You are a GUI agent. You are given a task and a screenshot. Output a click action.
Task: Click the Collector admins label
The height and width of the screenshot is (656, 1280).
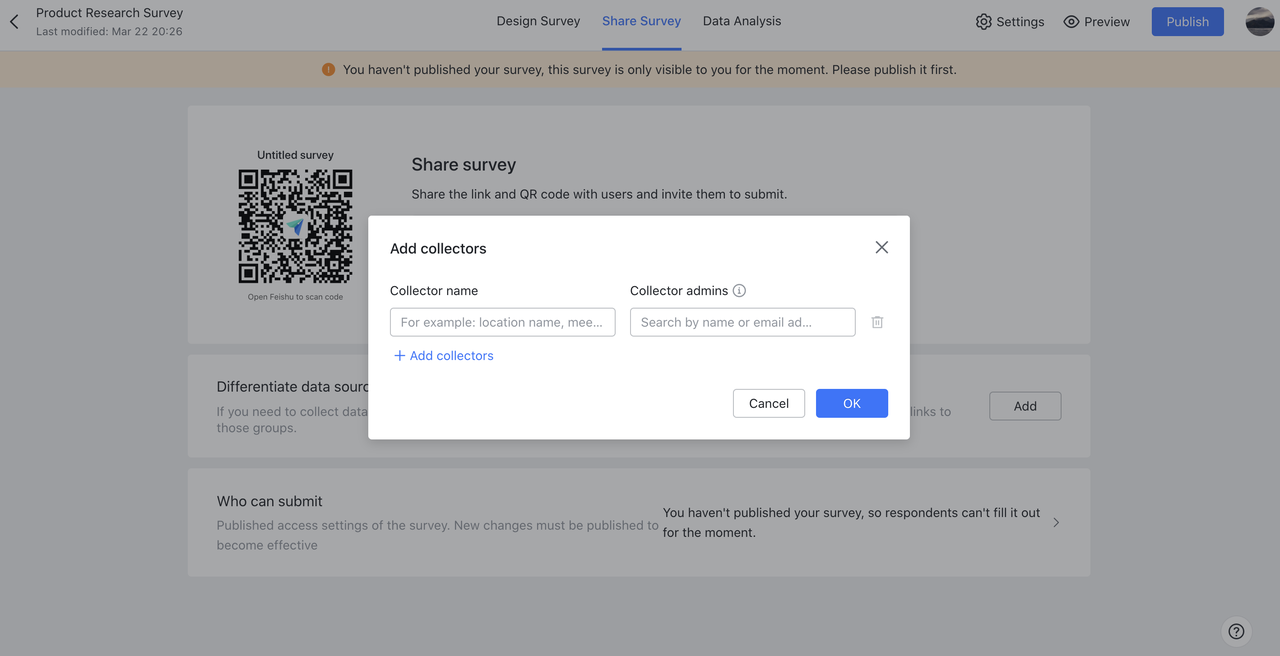click(x=679, y=291)
